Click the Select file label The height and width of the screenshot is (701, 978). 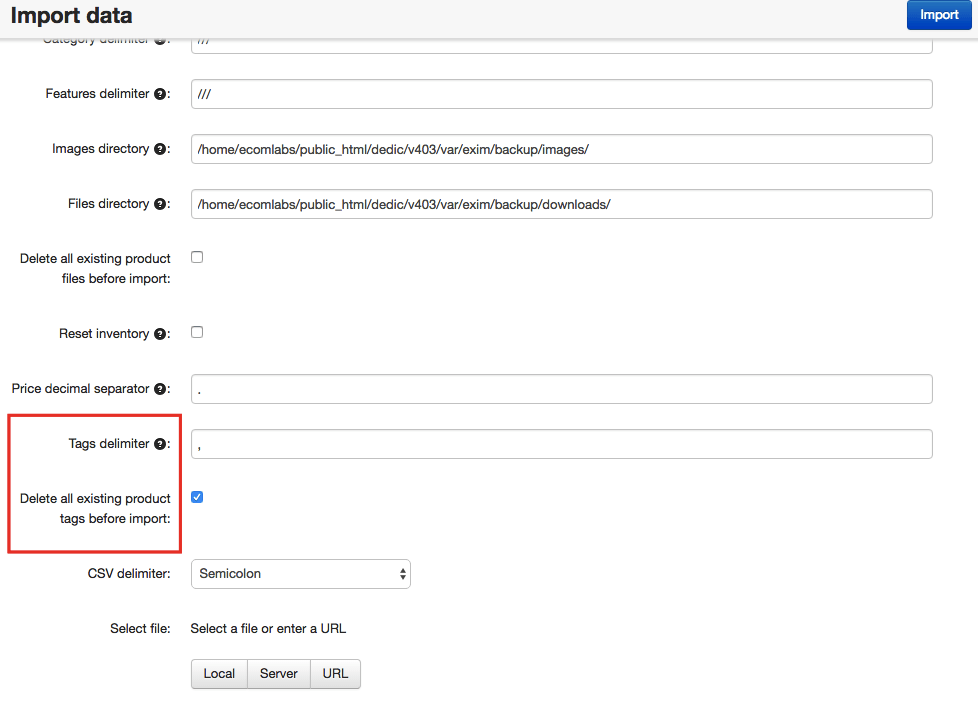140,629
